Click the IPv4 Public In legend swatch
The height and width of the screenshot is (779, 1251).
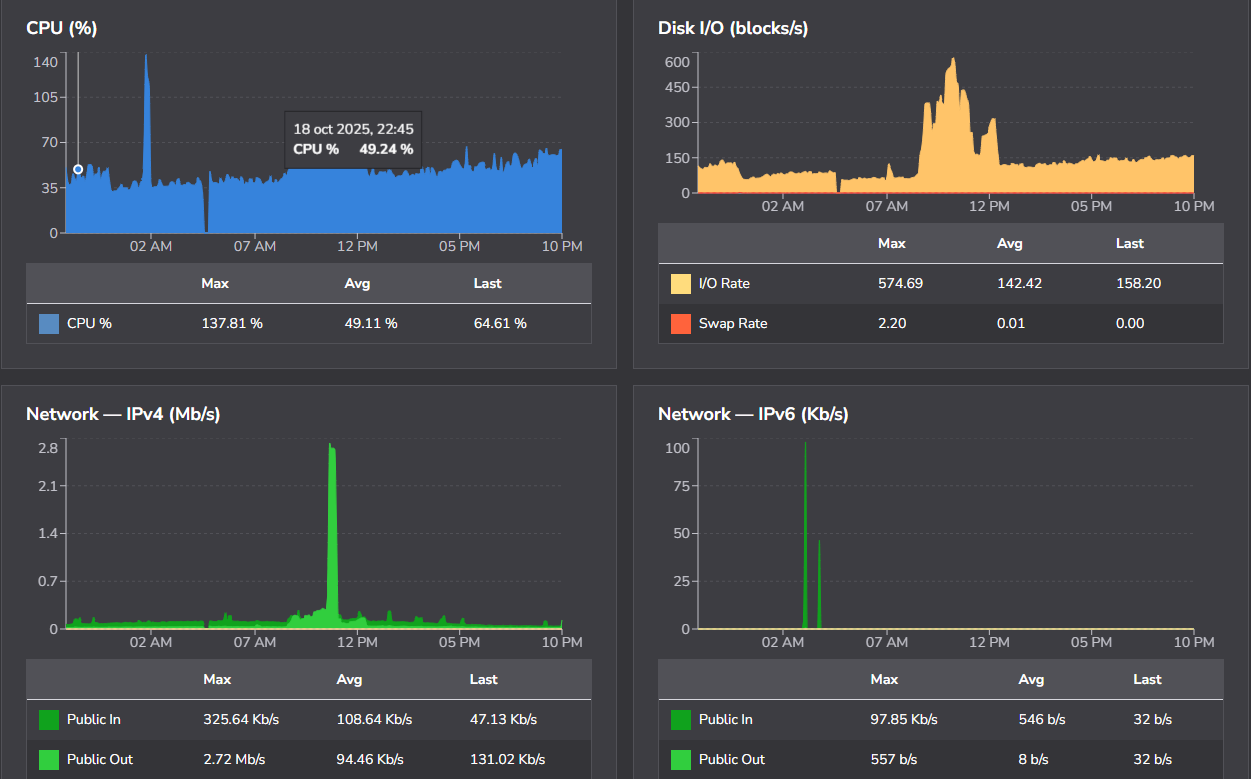[x=49, y=720]
